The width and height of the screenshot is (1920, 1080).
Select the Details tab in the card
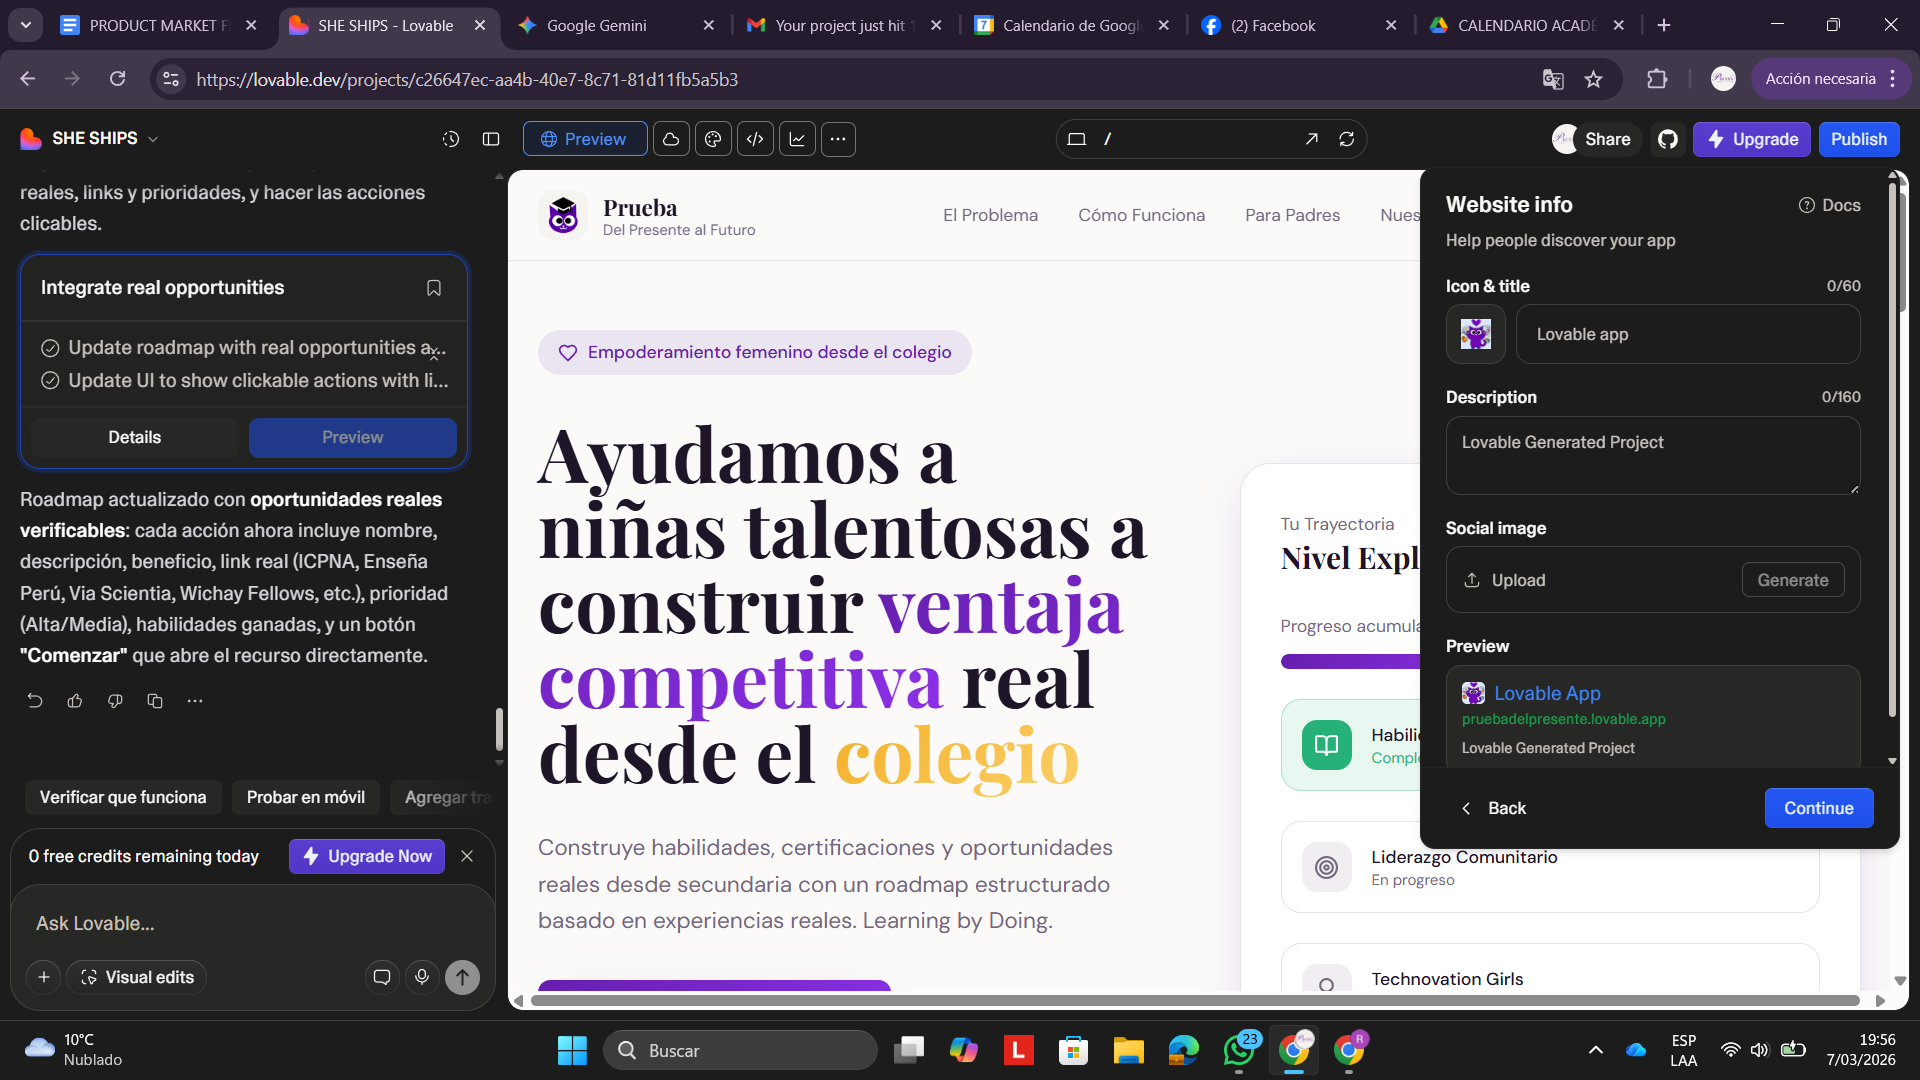[135, 437]
